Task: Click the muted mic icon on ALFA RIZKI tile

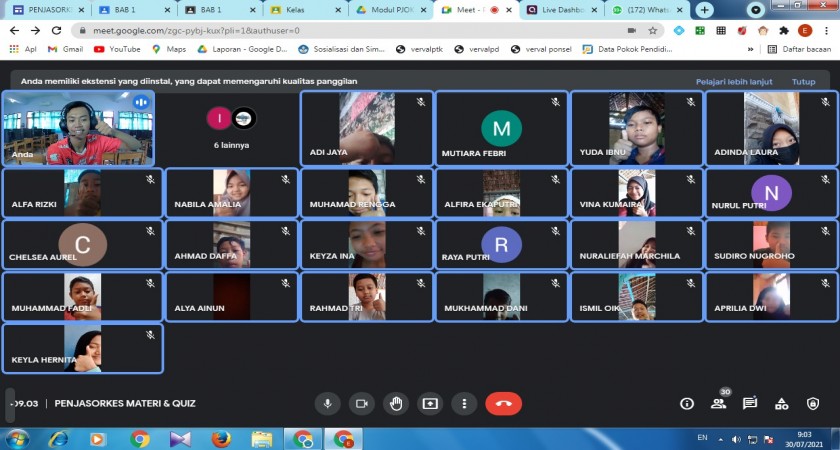Action: (x=151, y=179)
